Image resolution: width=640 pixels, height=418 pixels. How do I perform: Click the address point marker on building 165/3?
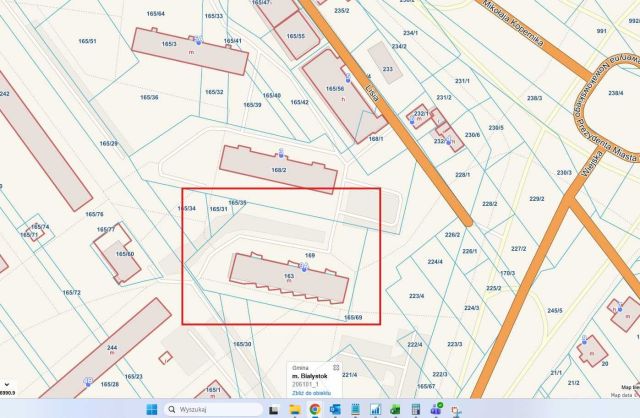[x=199, y=40]
